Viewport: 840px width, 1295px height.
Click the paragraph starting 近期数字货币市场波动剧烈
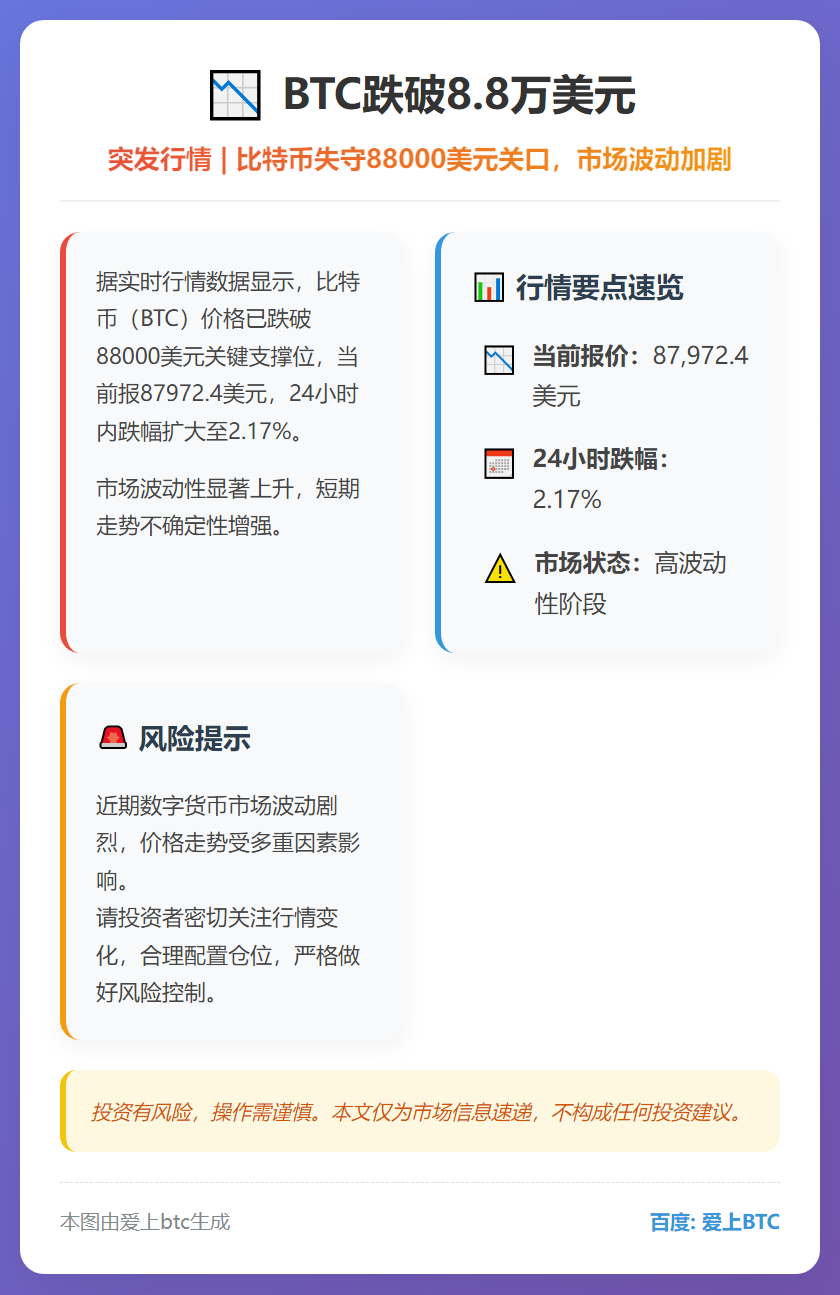tap(228, 843)
